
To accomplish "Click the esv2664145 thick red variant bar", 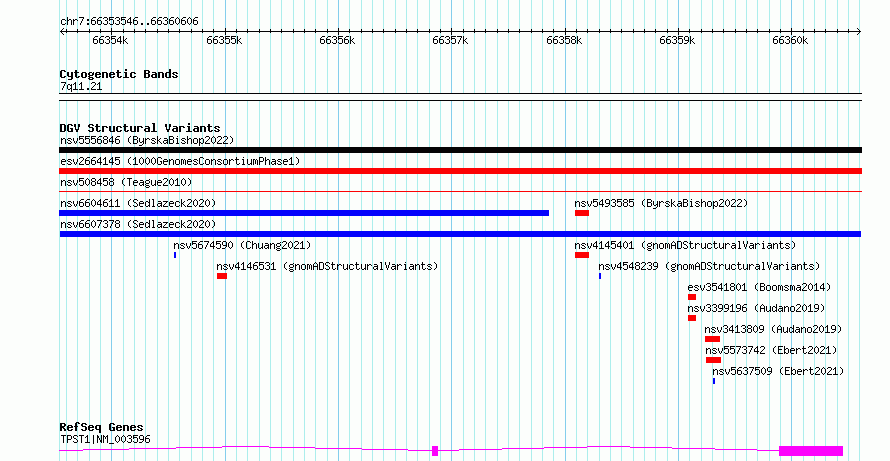I will (x=460, y=171).
